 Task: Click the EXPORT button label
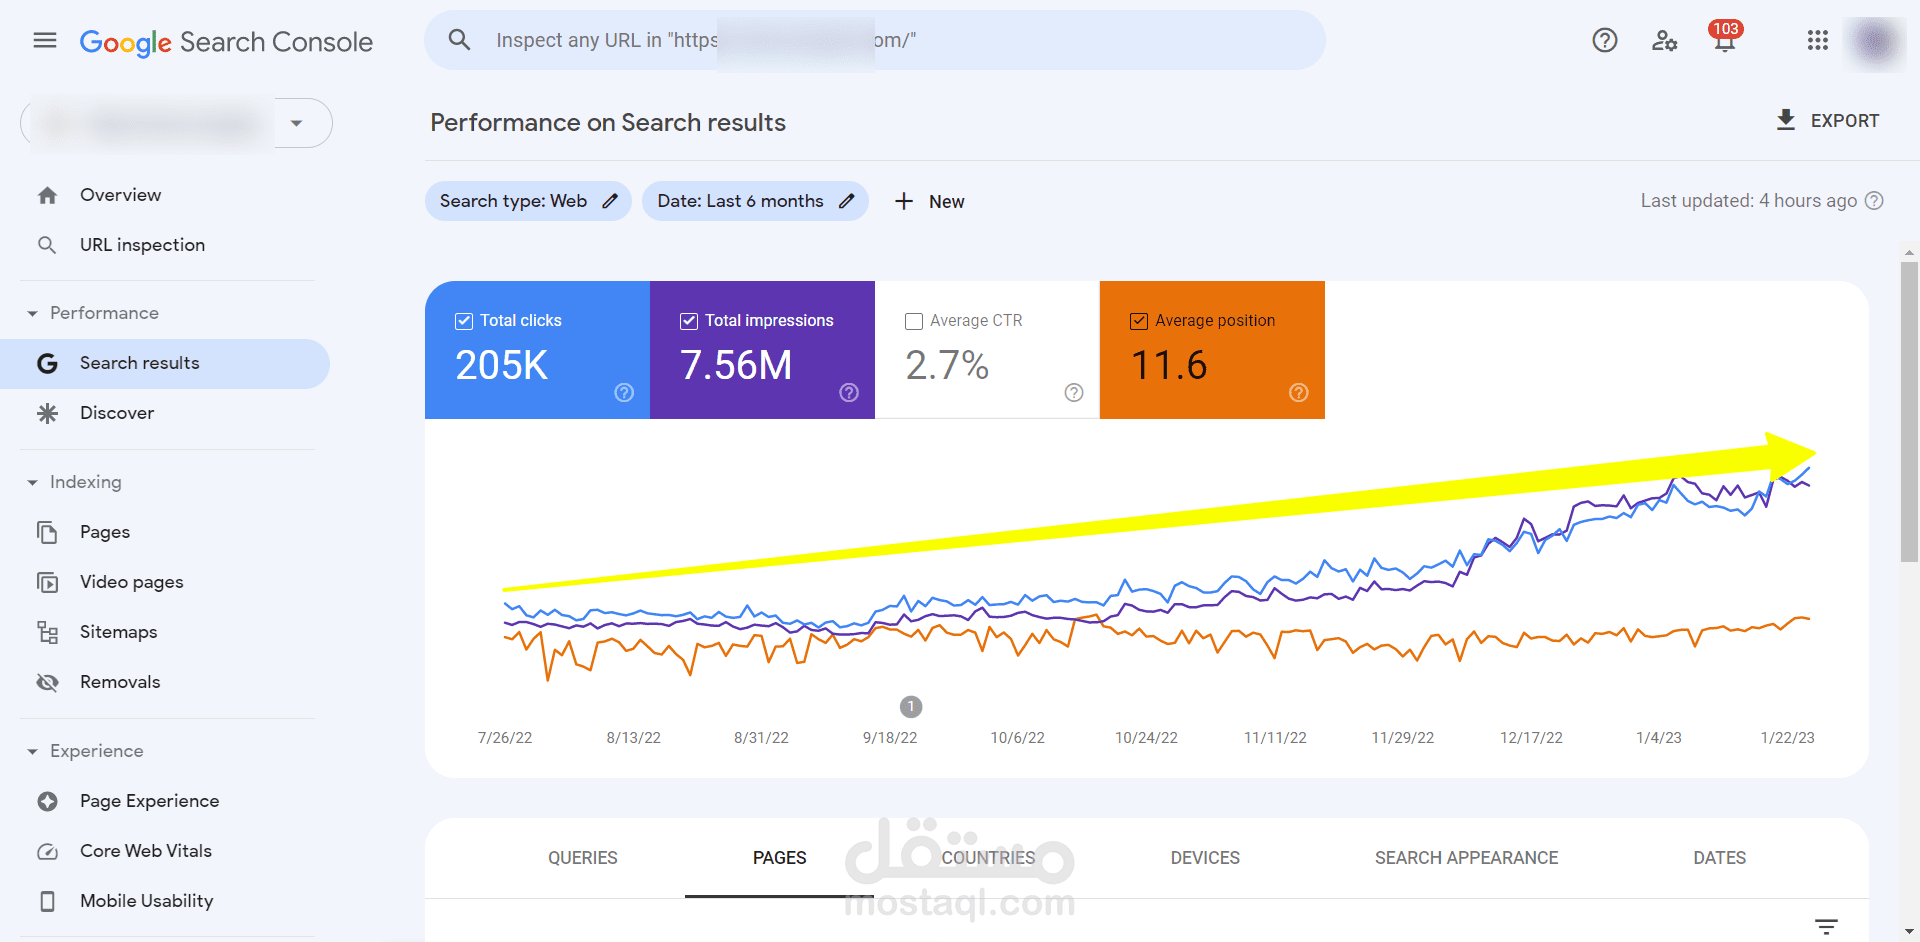1845,121
